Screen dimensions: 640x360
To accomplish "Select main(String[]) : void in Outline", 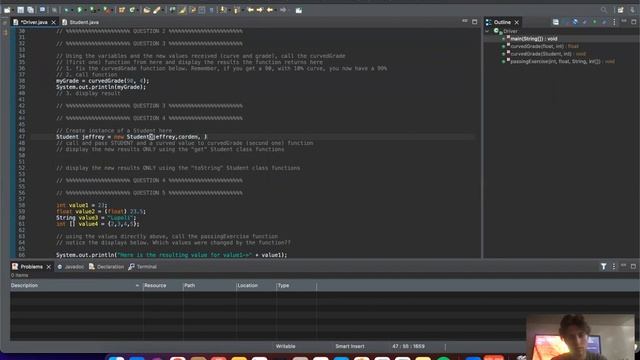I will [x=533, y=39].
